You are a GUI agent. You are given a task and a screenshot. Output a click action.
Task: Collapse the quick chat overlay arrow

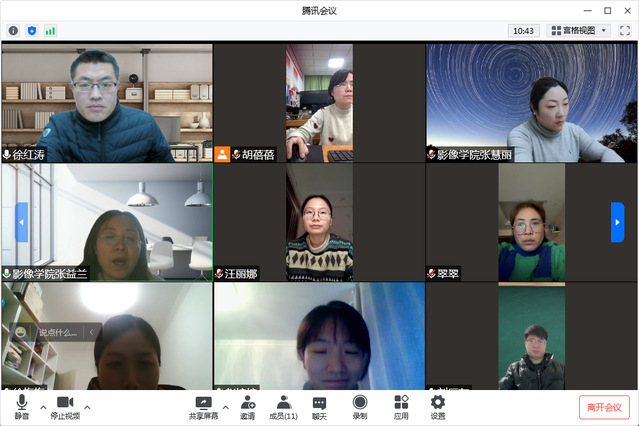tap(91, 332)
